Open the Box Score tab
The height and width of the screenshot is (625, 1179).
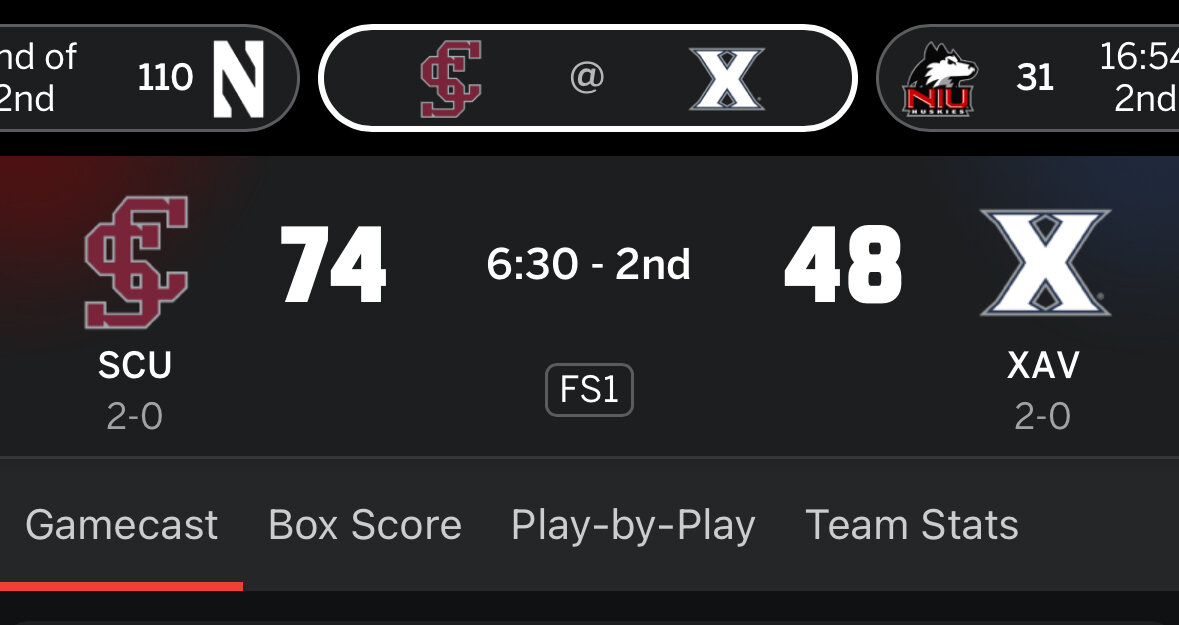coord(365,525)
